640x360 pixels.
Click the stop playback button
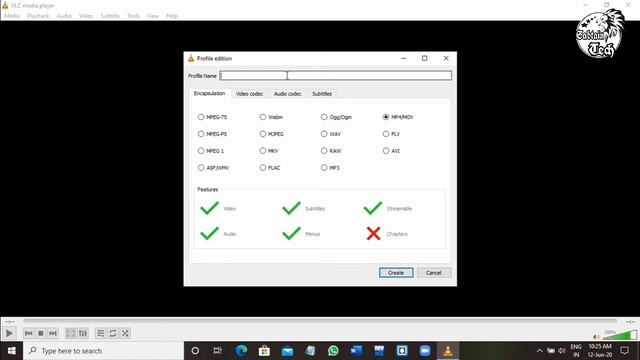40,333
